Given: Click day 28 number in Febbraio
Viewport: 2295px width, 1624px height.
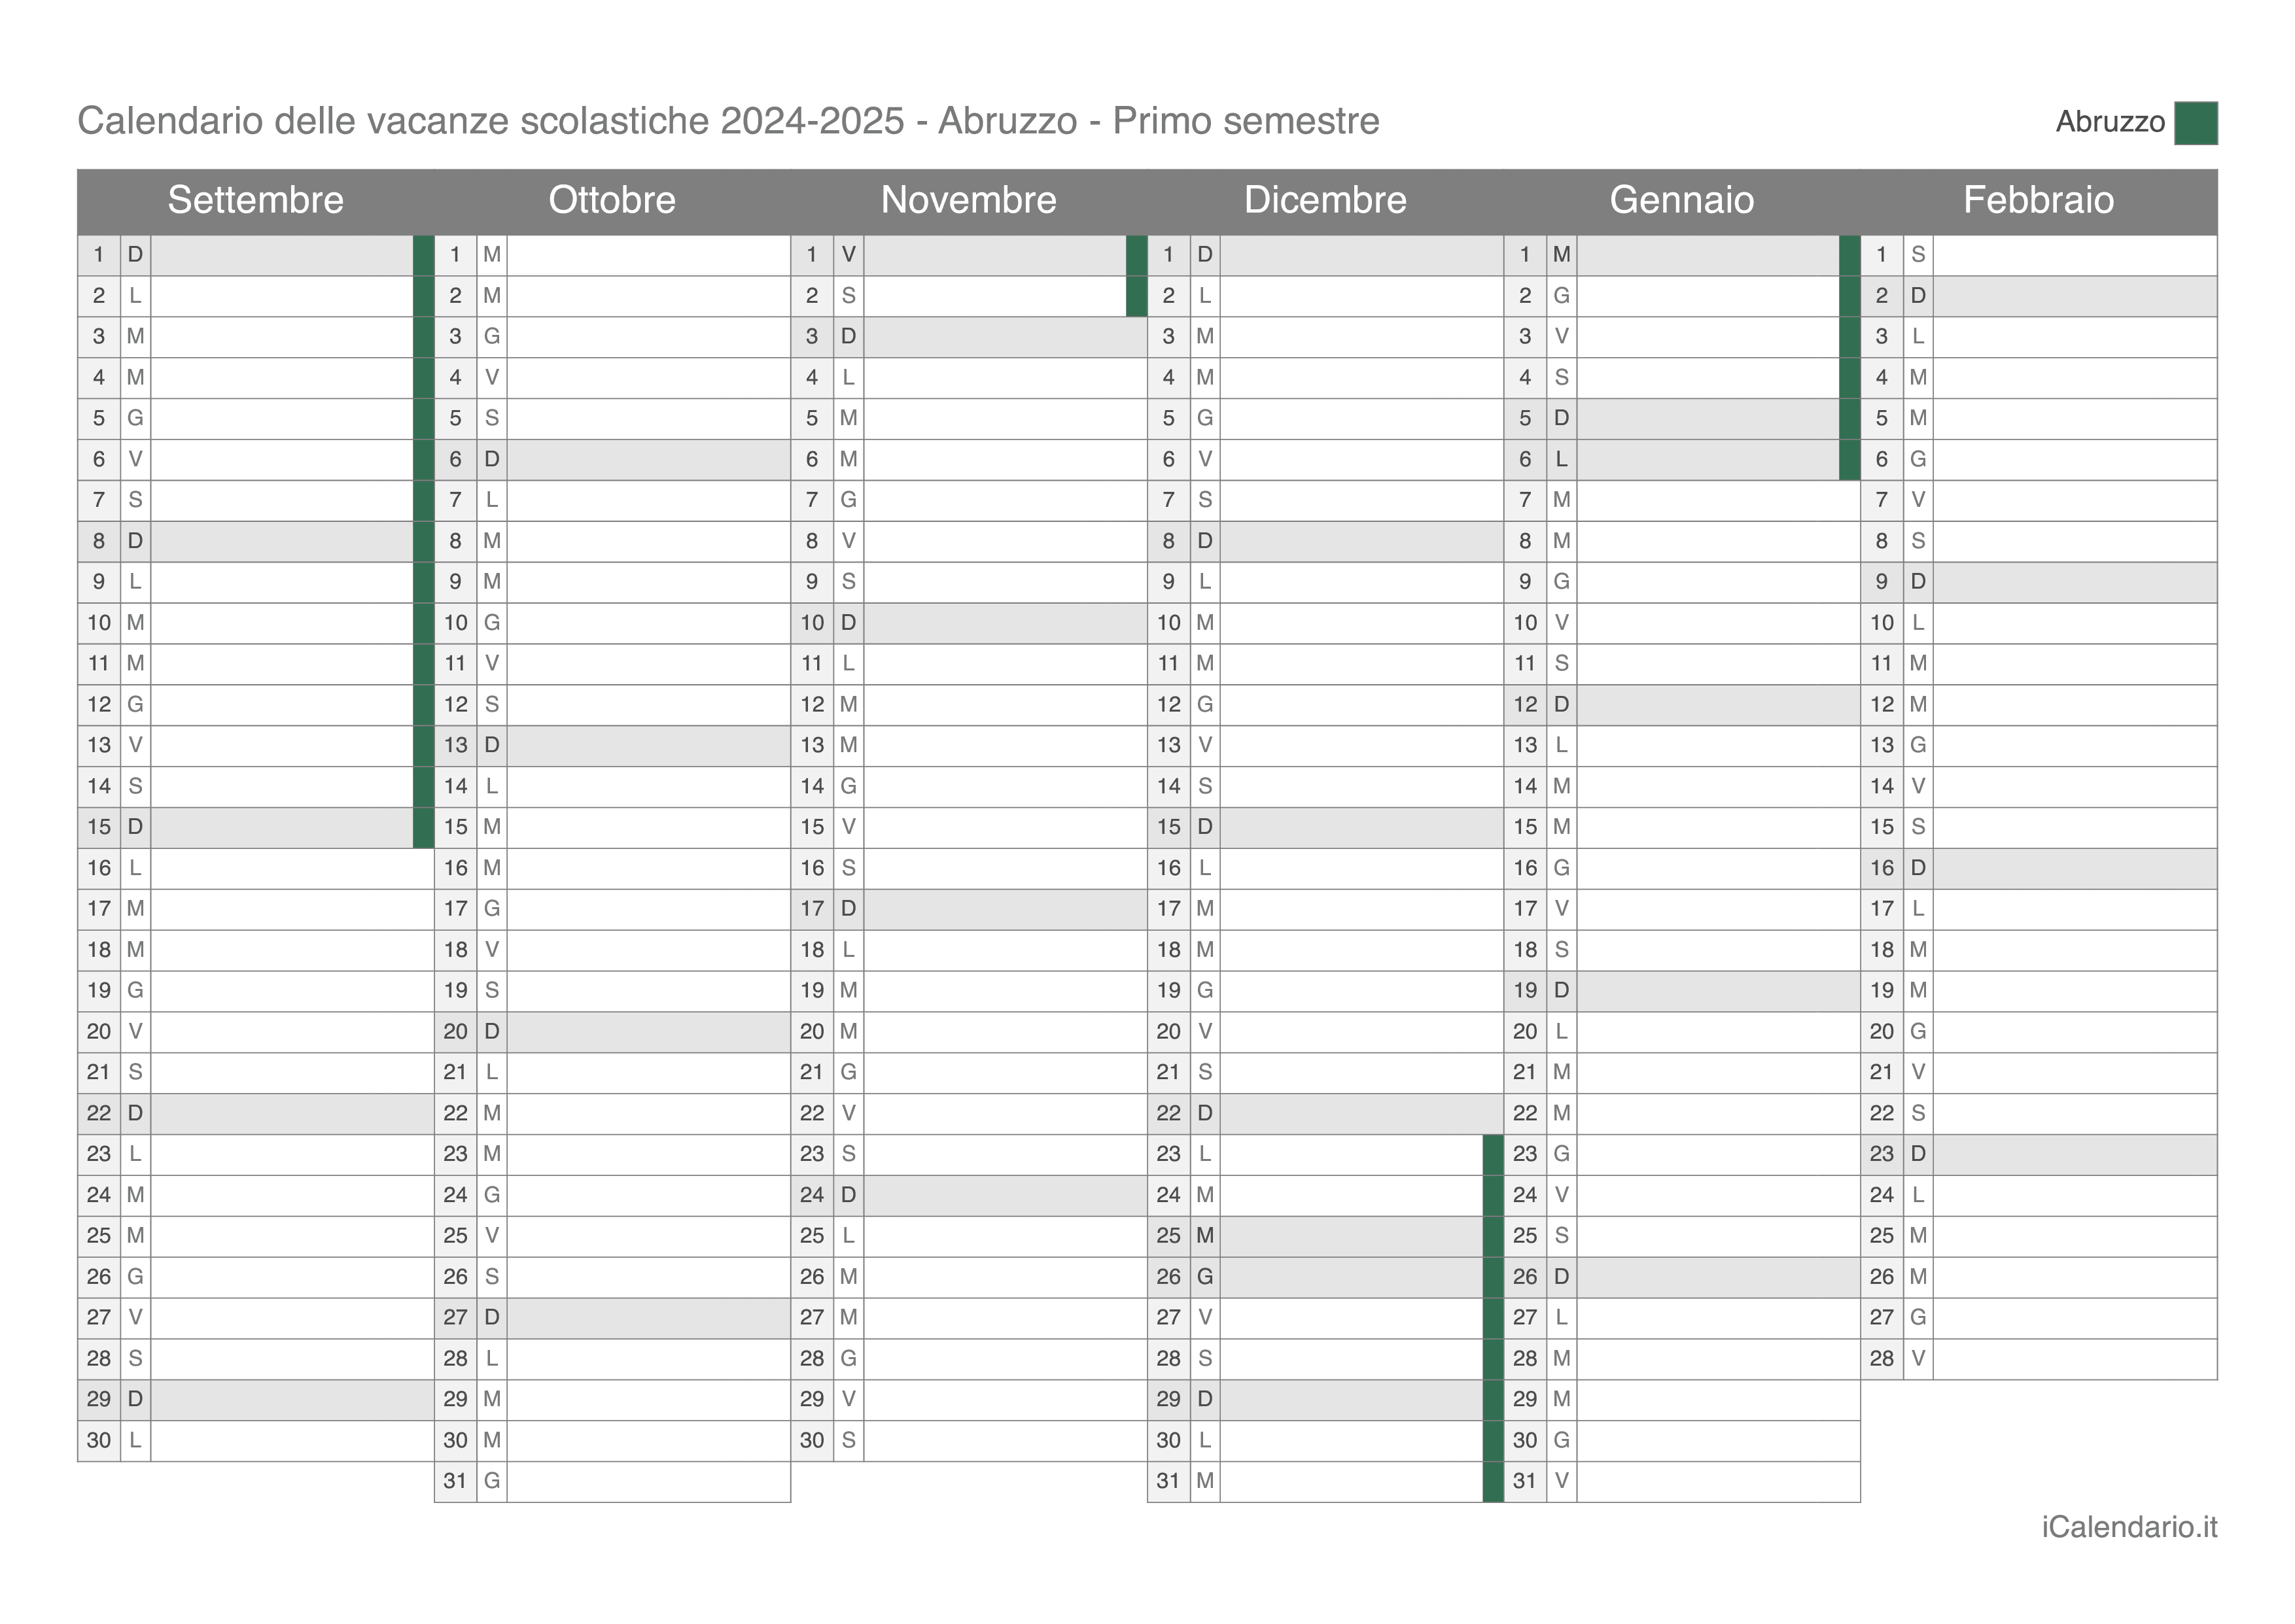Looking at the screenshot, I should (x=1882, y=1358).
